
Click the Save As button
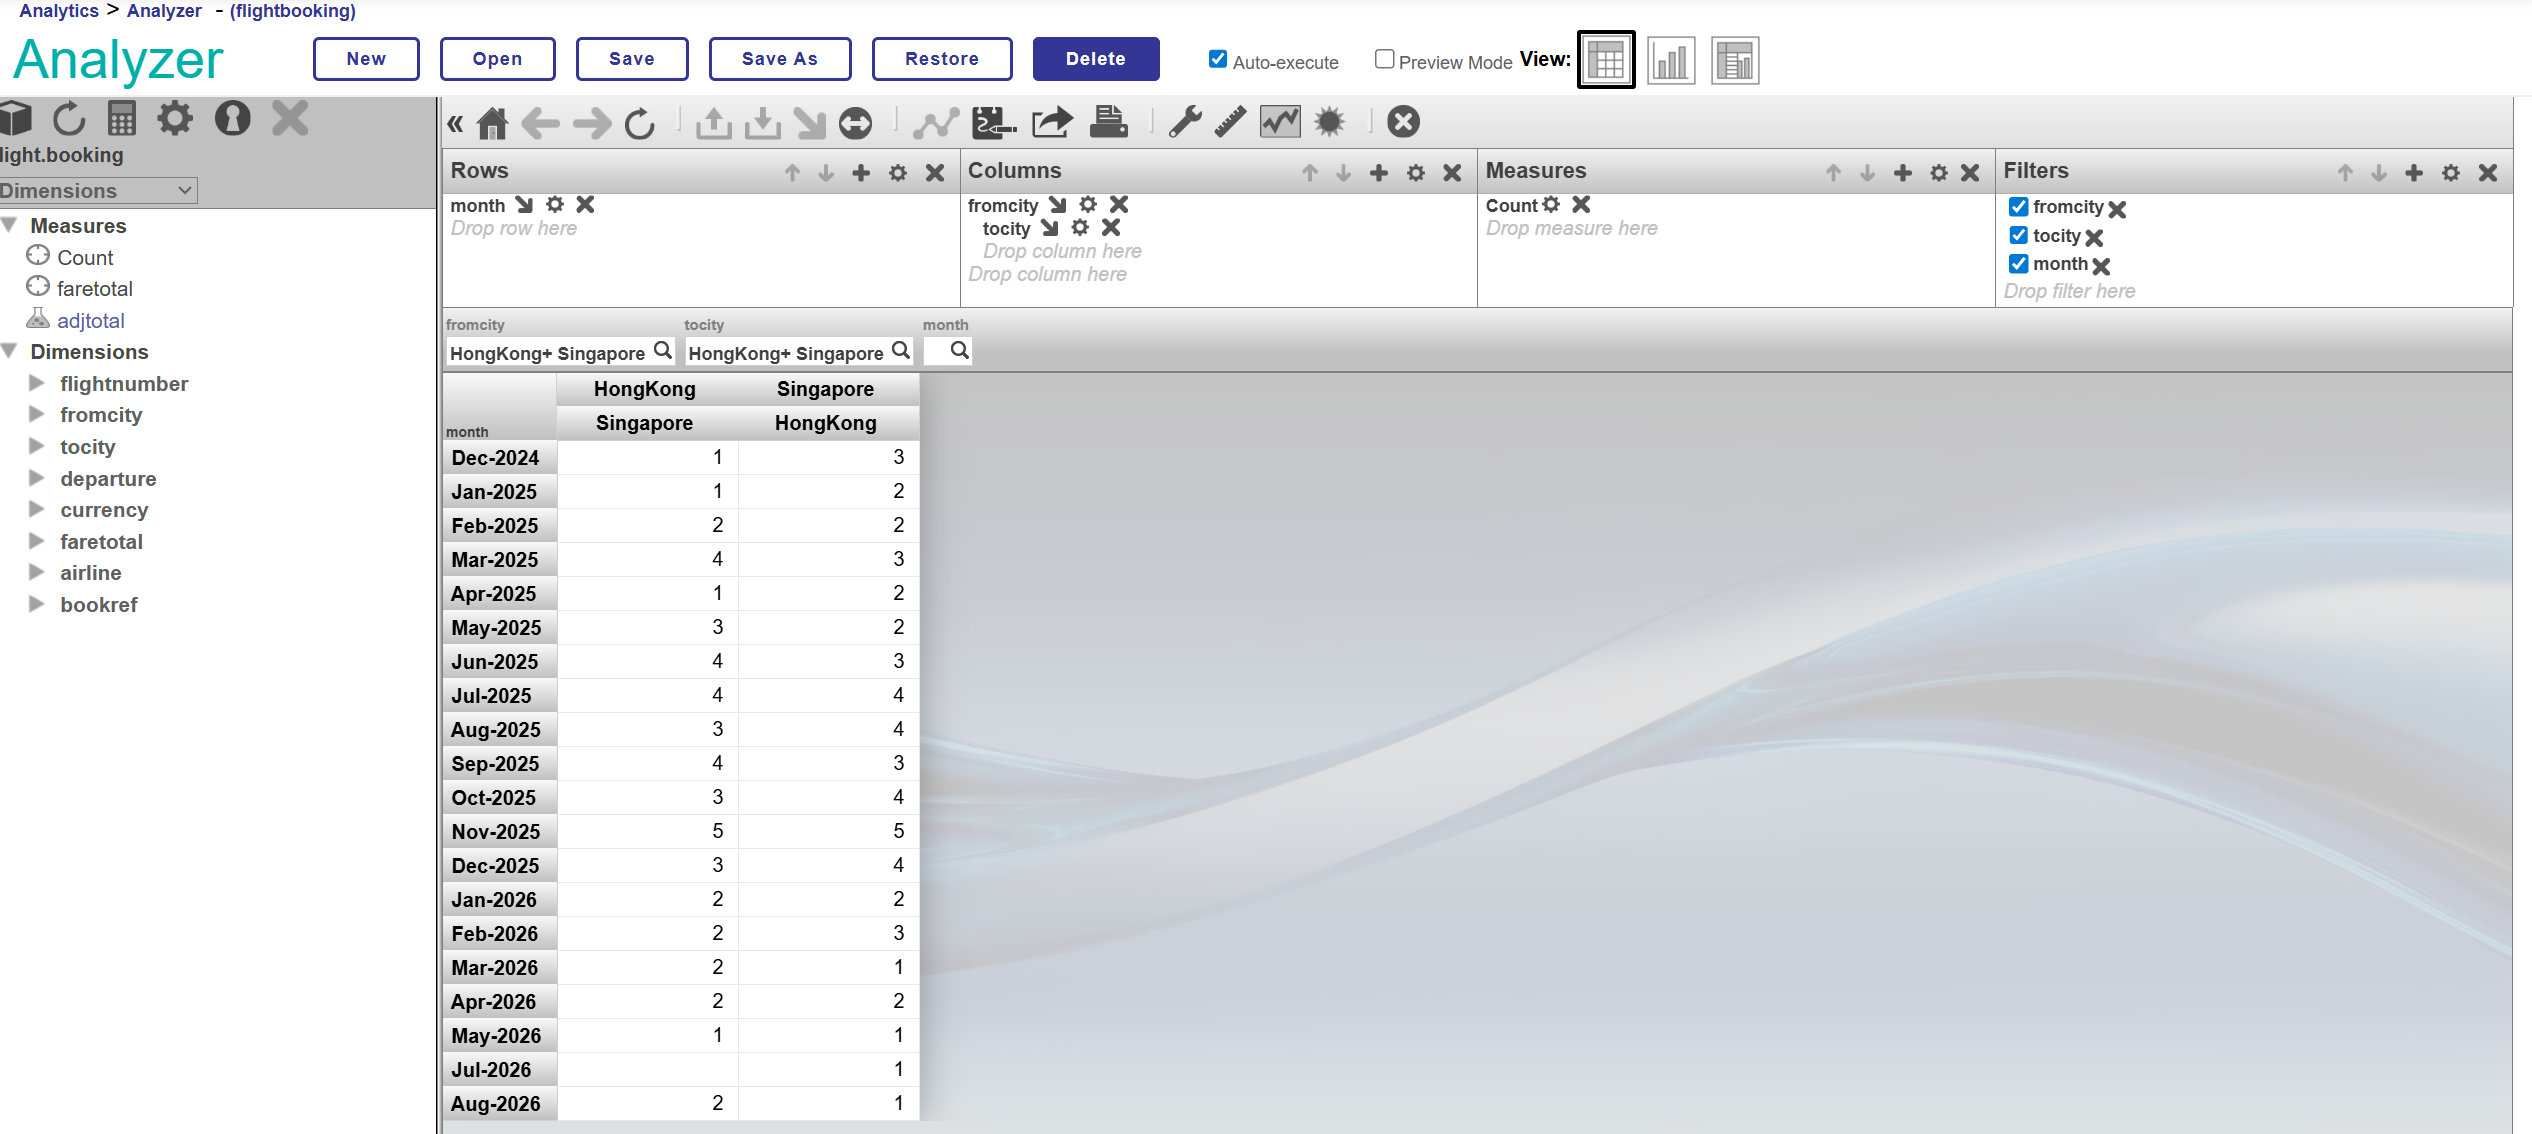point(779,59)
